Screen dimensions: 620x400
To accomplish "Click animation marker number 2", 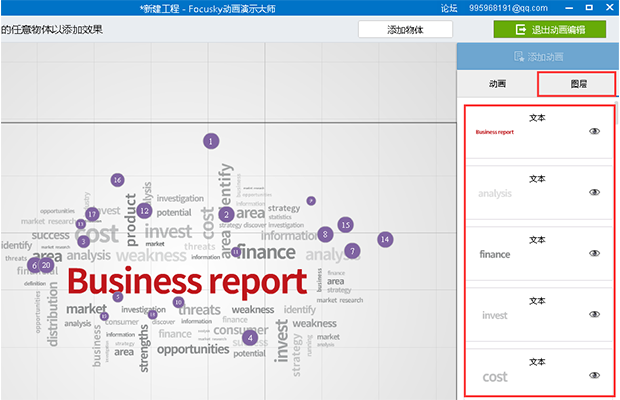I will pyautogui.click(x=226, y=215).
